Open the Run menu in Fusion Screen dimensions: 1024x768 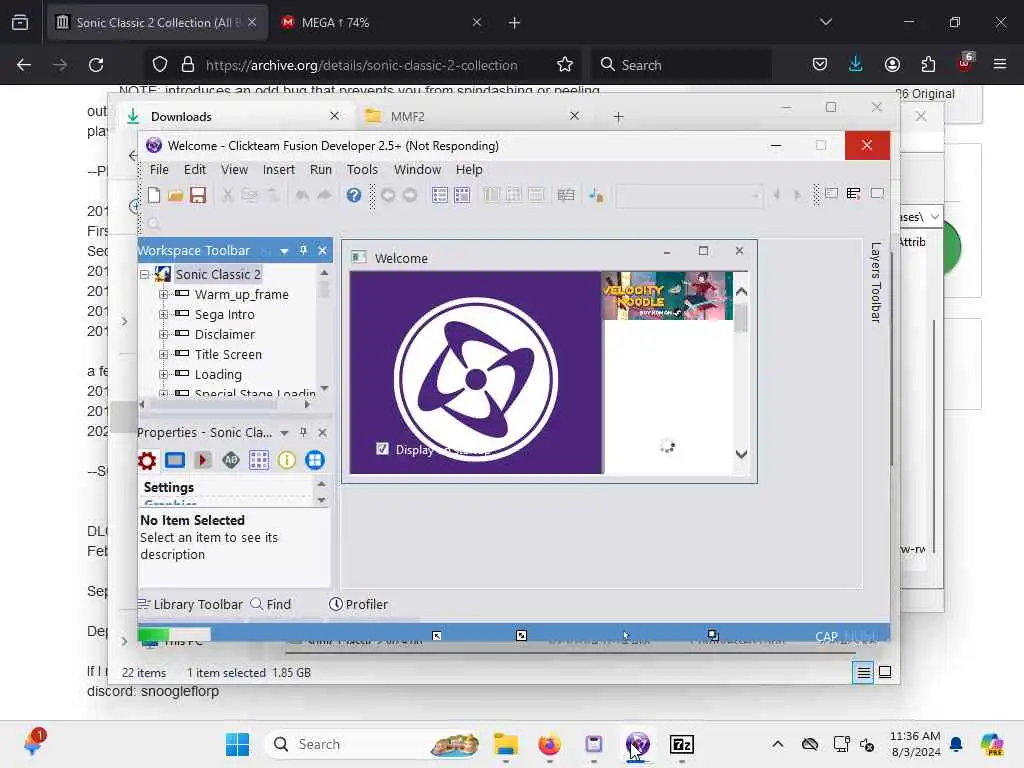click(321, 169)
